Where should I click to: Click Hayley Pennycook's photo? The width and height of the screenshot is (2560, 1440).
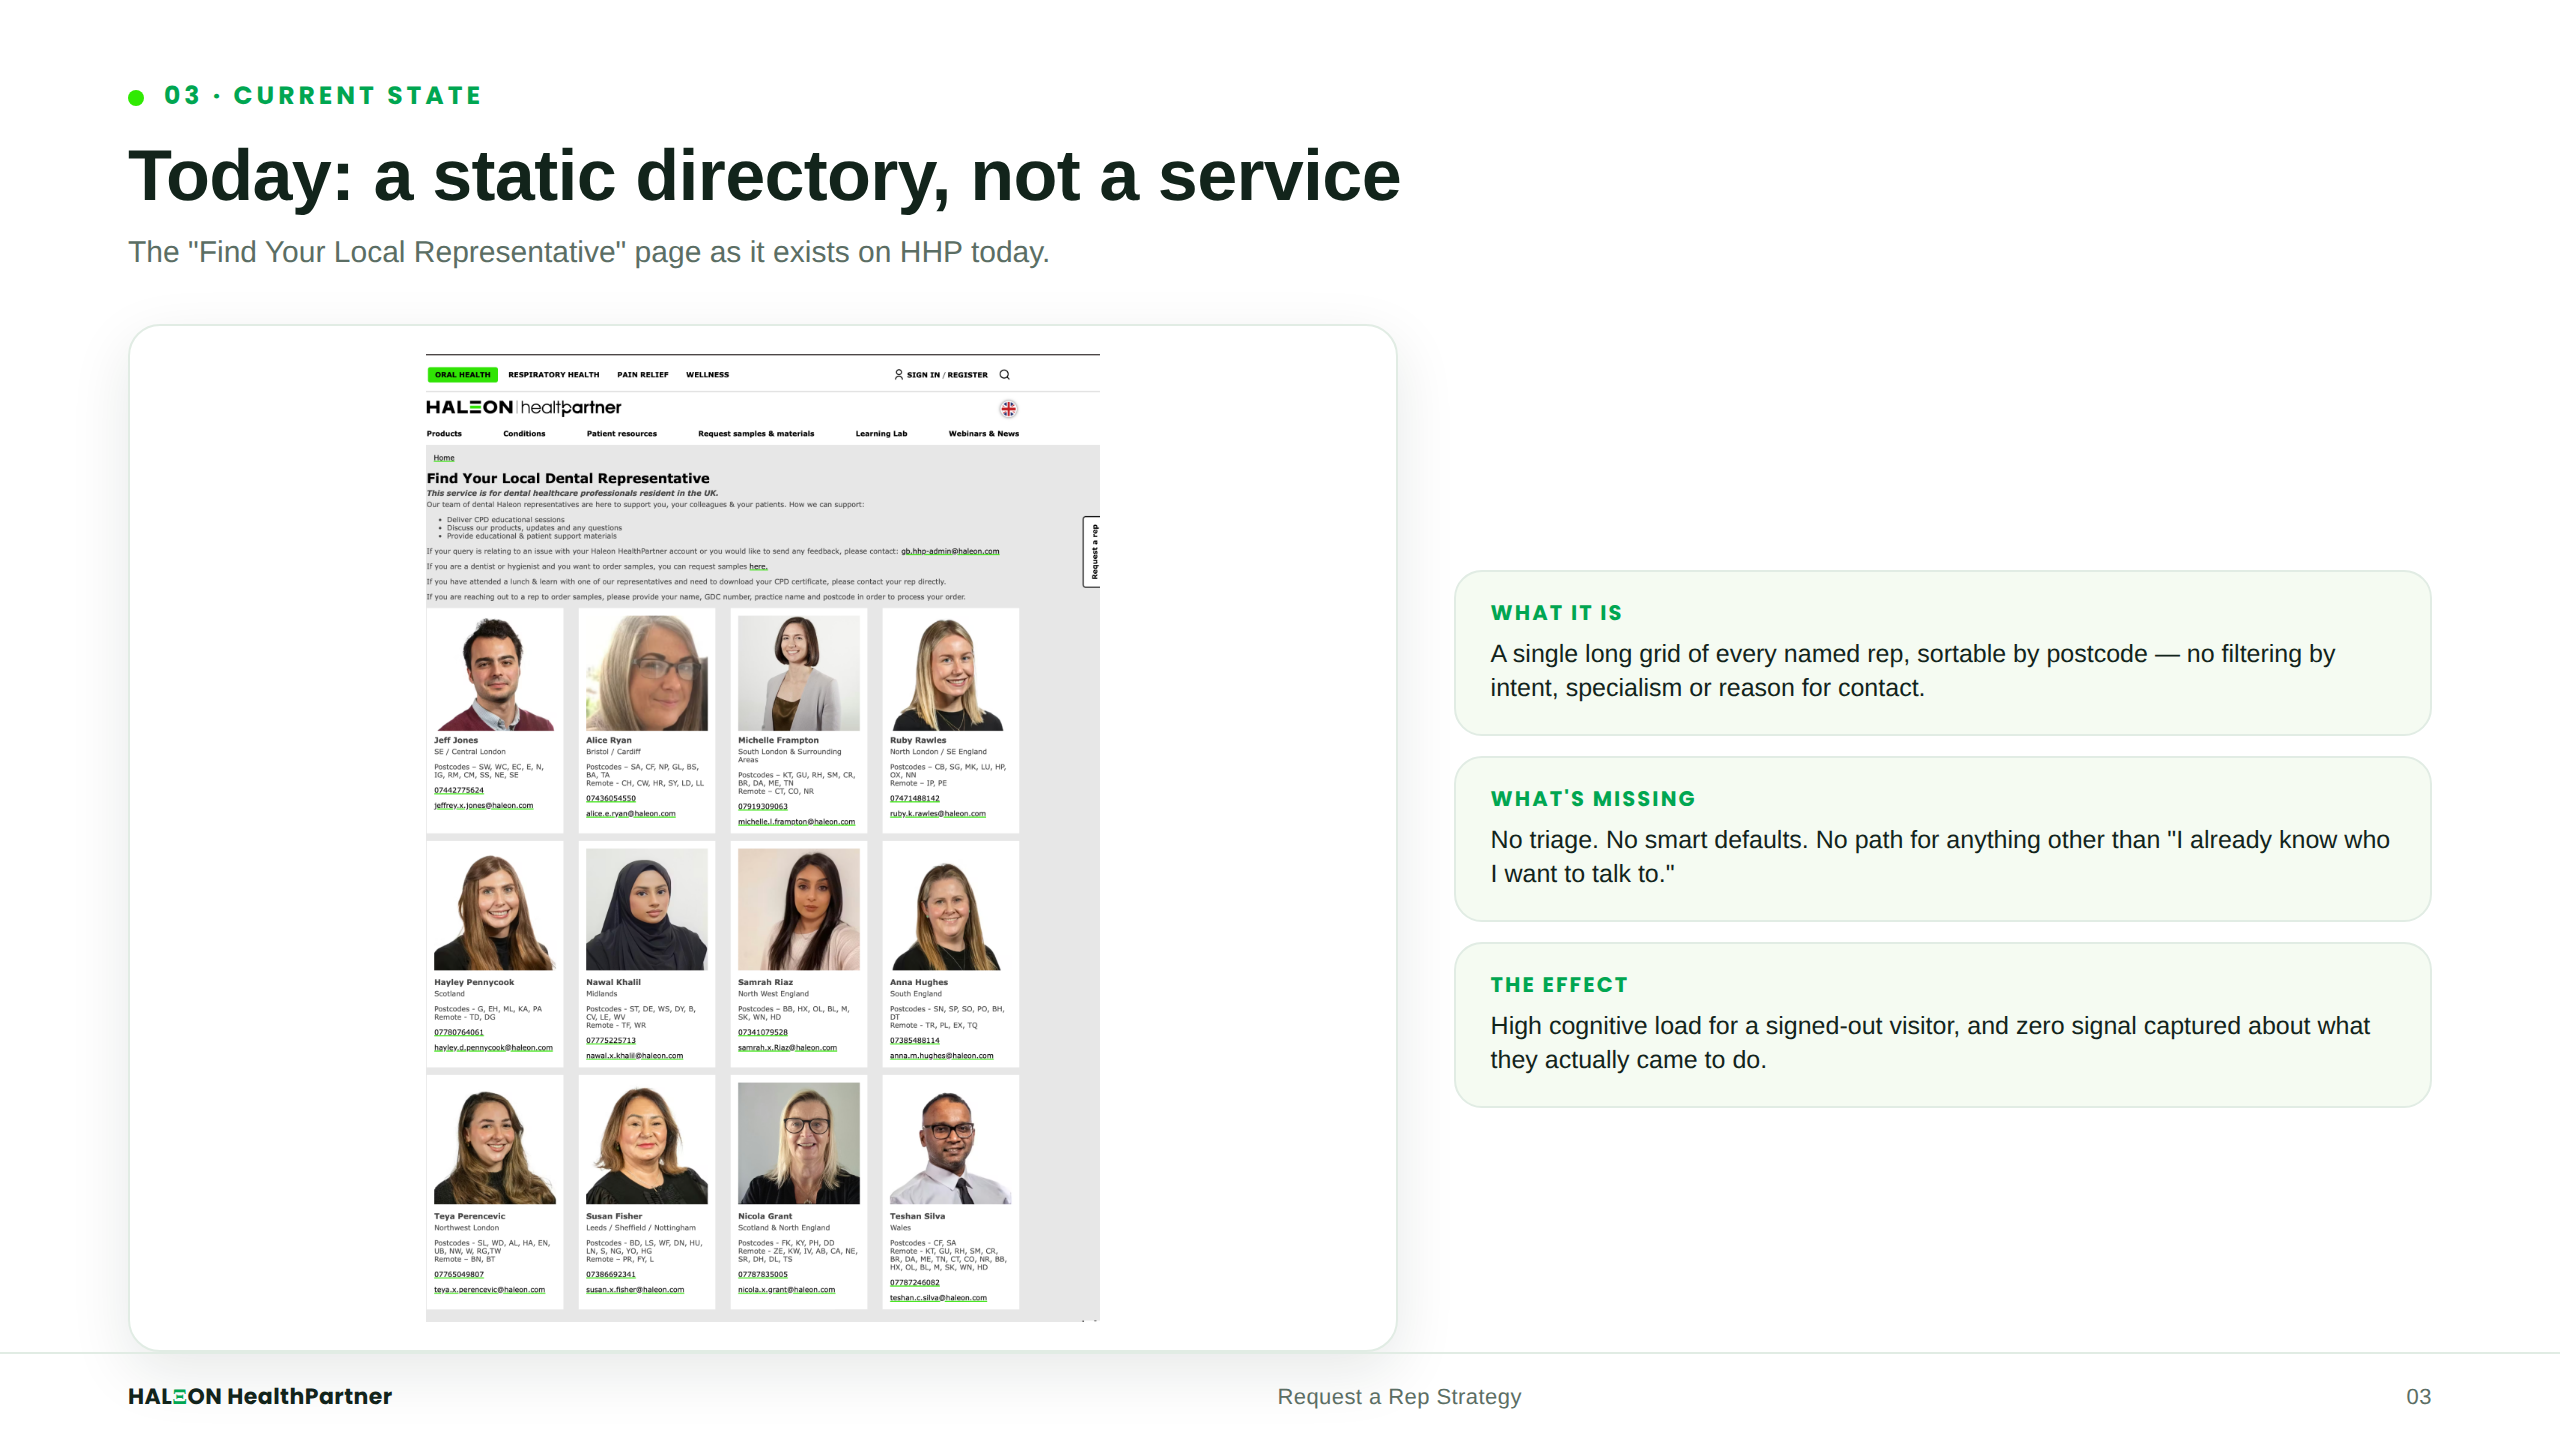pos(495,910)
